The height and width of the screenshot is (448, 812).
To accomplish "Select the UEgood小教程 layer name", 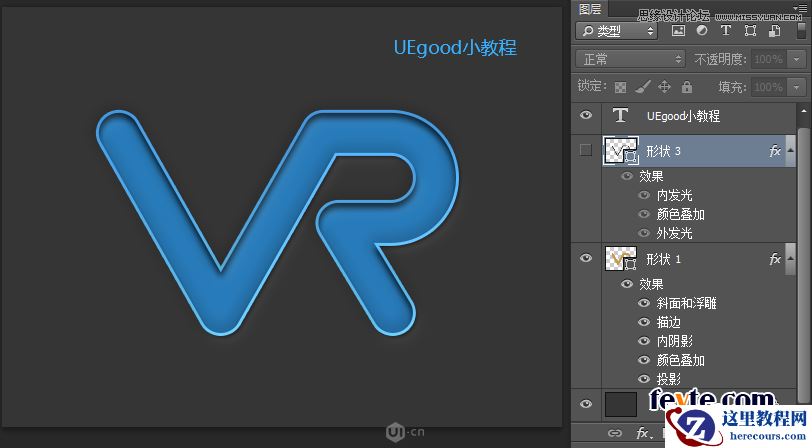I will [x=683, y=116].
